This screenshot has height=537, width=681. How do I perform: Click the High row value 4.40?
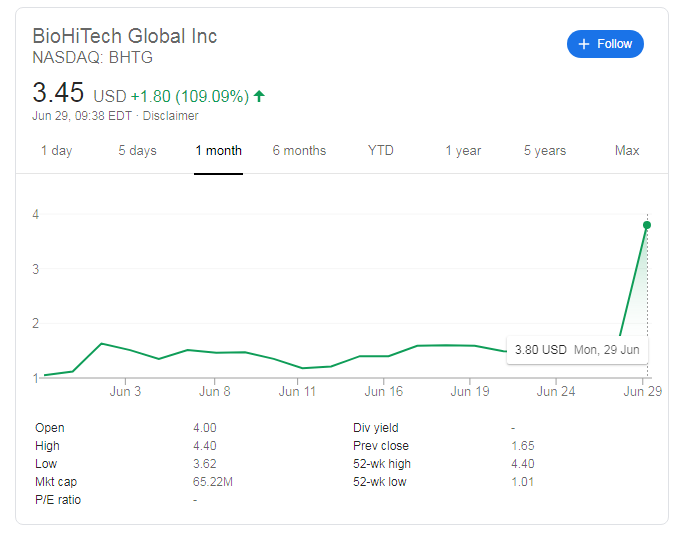205,446
